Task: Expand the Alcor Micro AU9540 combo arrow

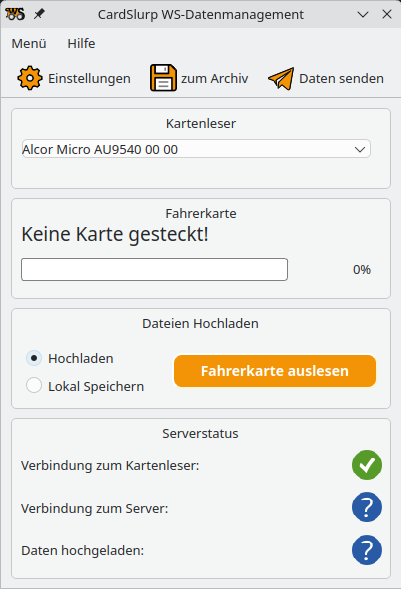Action: point(360,150)
